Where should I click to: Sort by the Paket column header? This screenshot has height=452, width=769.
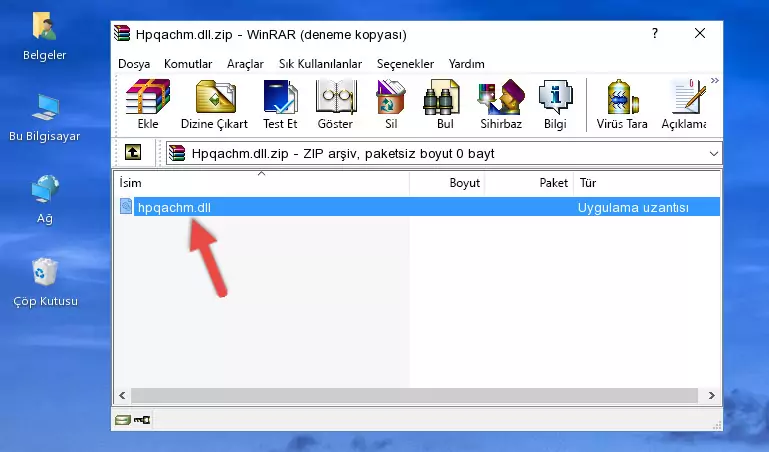(529, 183)
